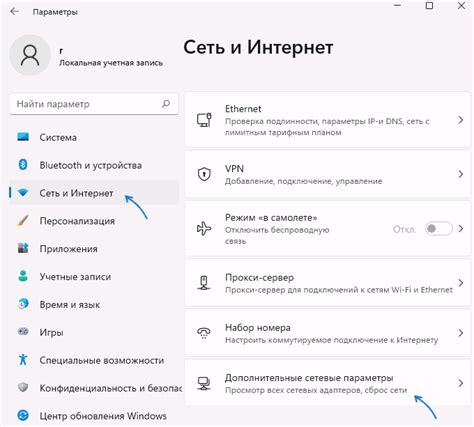
Task: Click the back arrow in the Параметры title bar
Action: [x=14, y=12]
